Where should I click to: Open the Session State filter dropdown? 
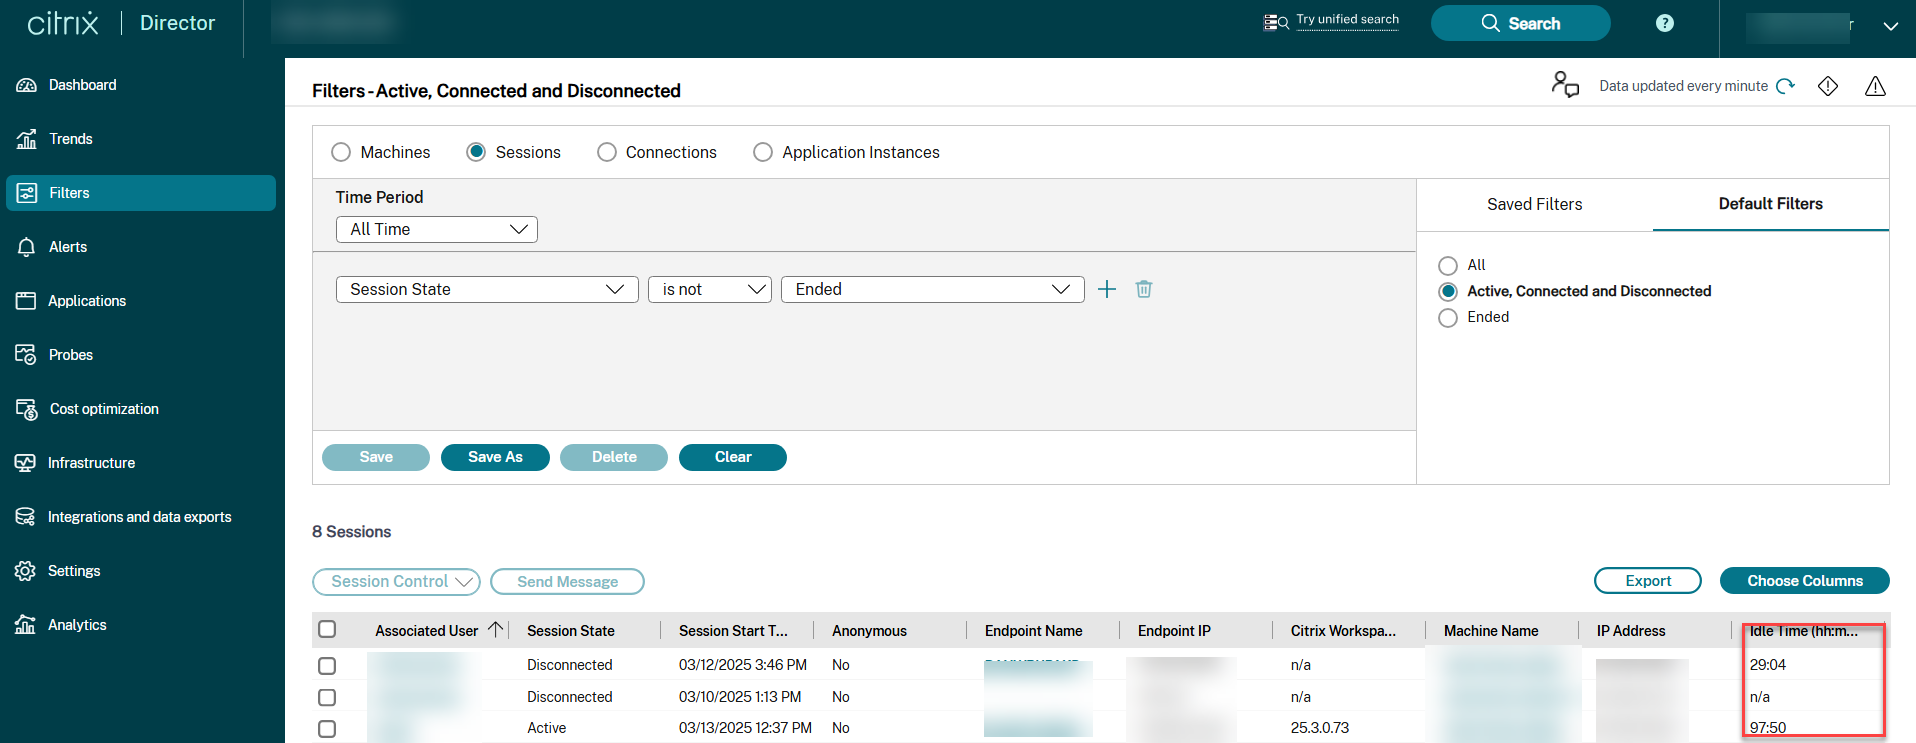[x=487, y=289]
